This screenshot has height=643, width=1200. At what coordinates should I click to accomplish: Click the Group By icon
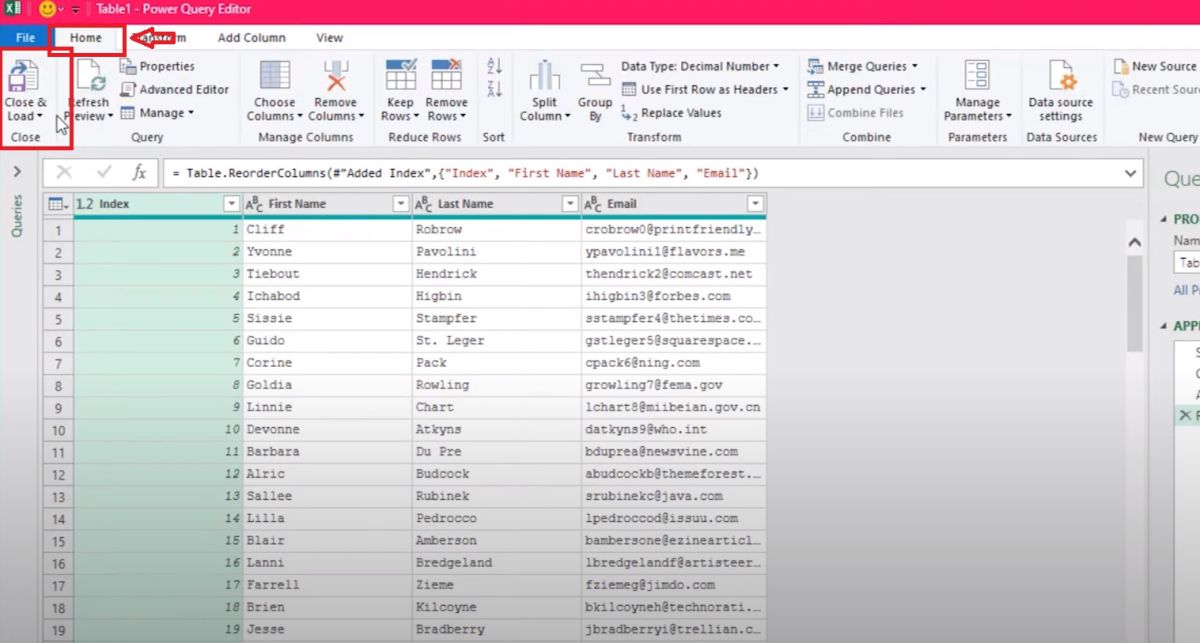point(595,77)
